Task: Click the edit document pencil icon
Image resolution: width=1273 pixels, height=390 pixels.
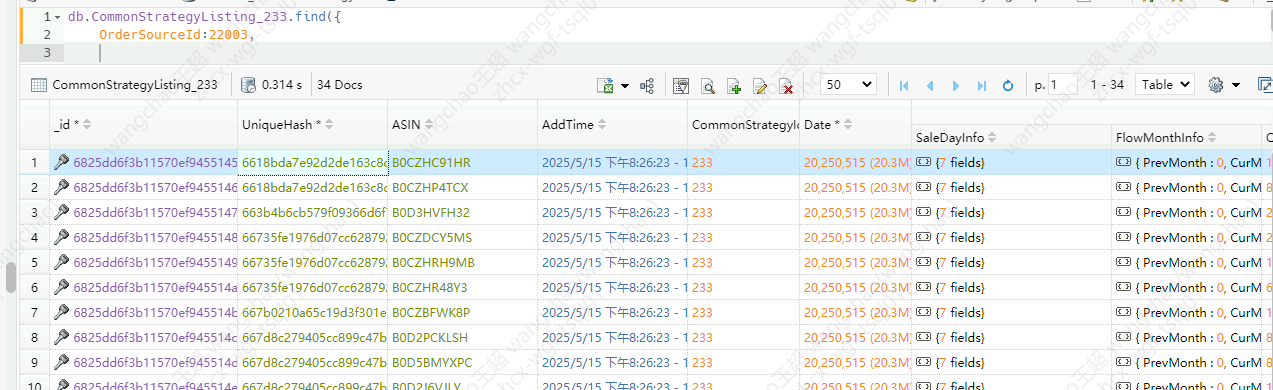Action: [x=760, y=86]
